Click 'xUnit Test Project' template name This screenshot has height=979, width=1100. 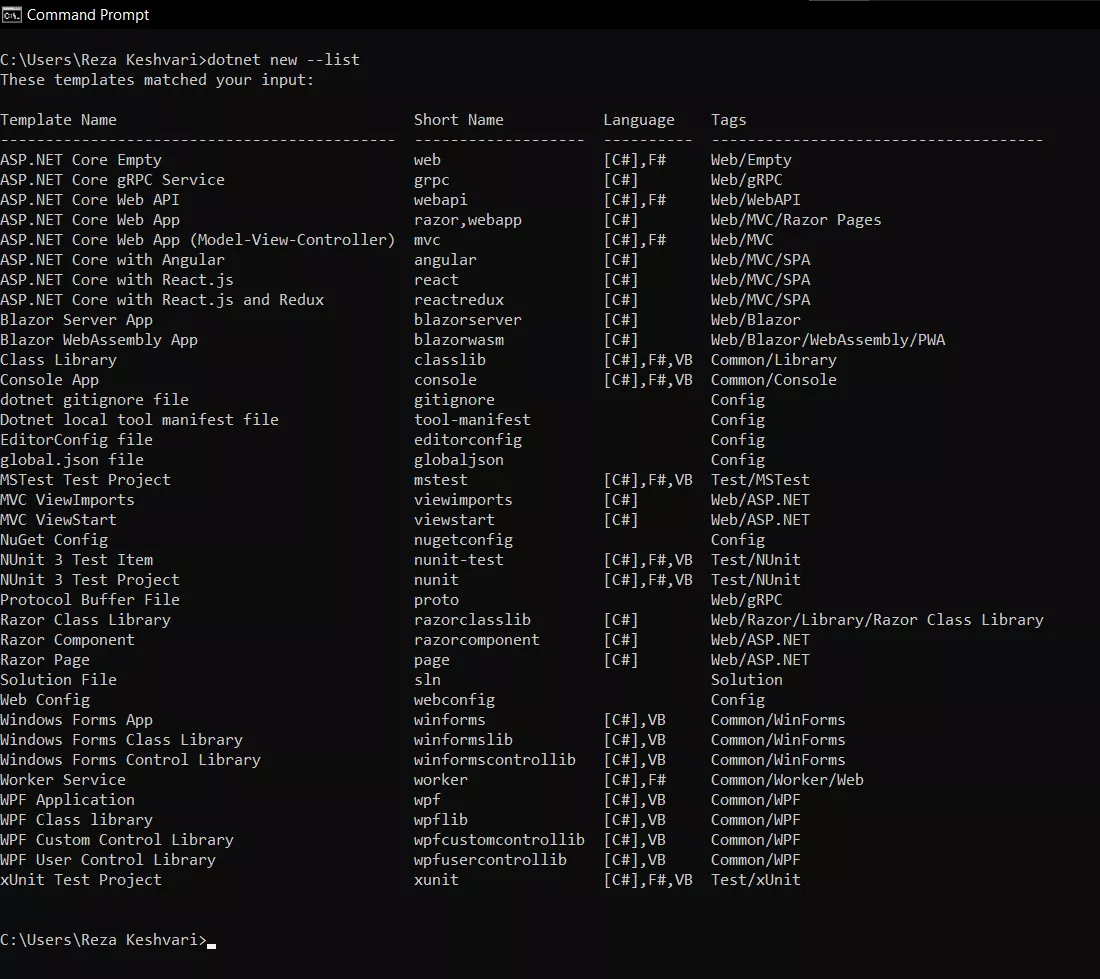click(81, 879)
